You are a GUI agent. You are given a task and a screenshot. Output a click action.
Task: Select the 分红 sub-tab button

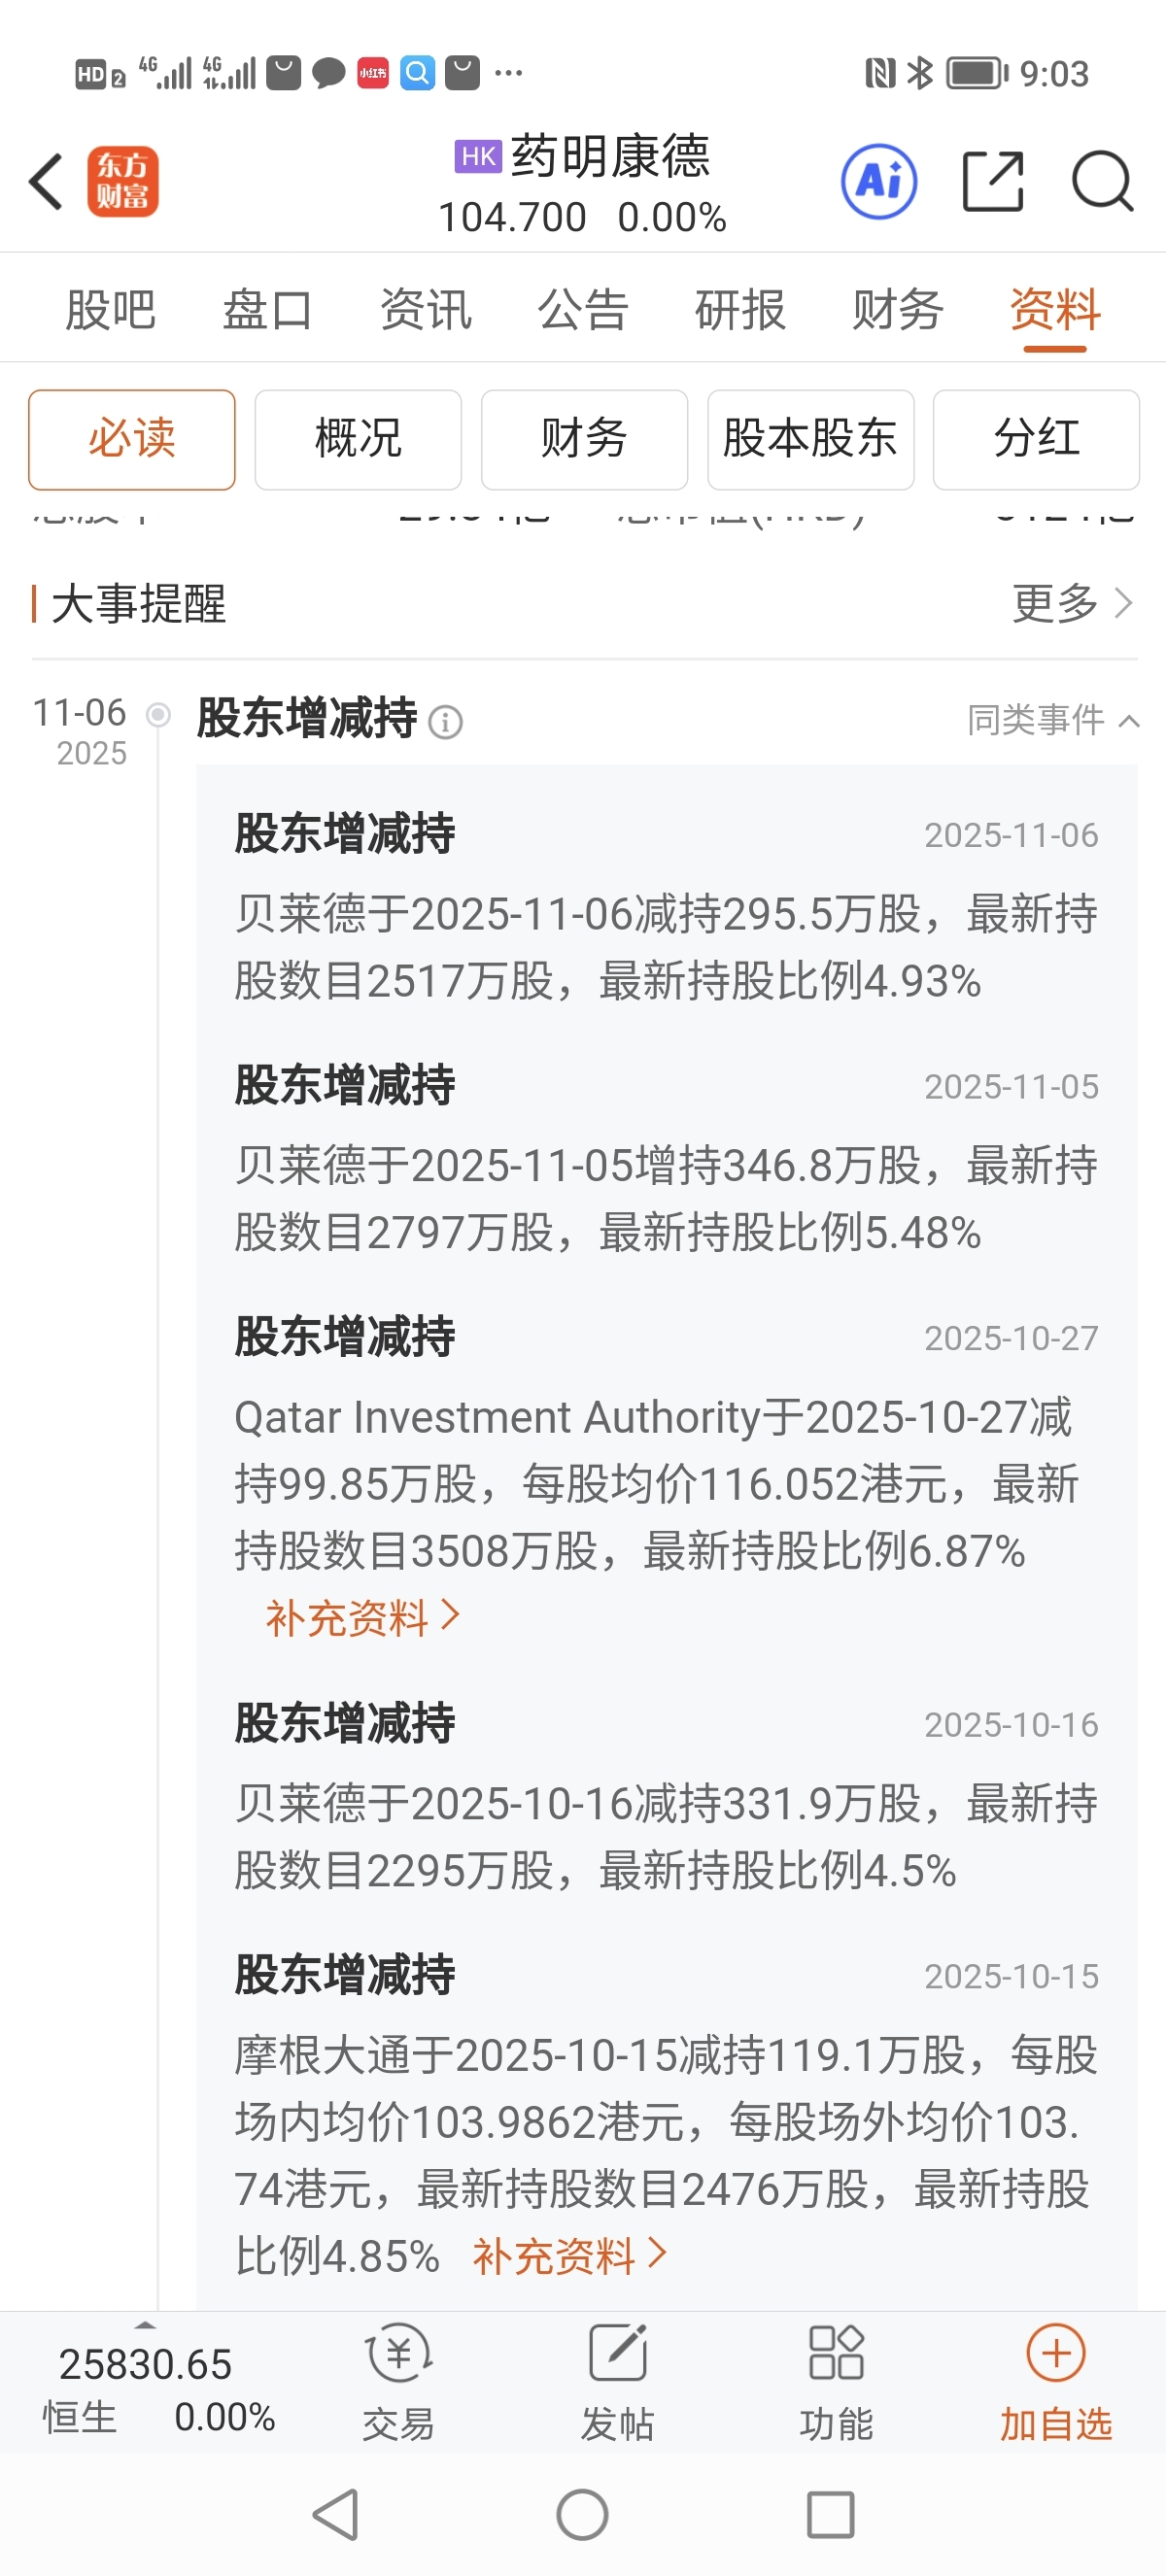pyautogui.click(x=1036, y=439)
